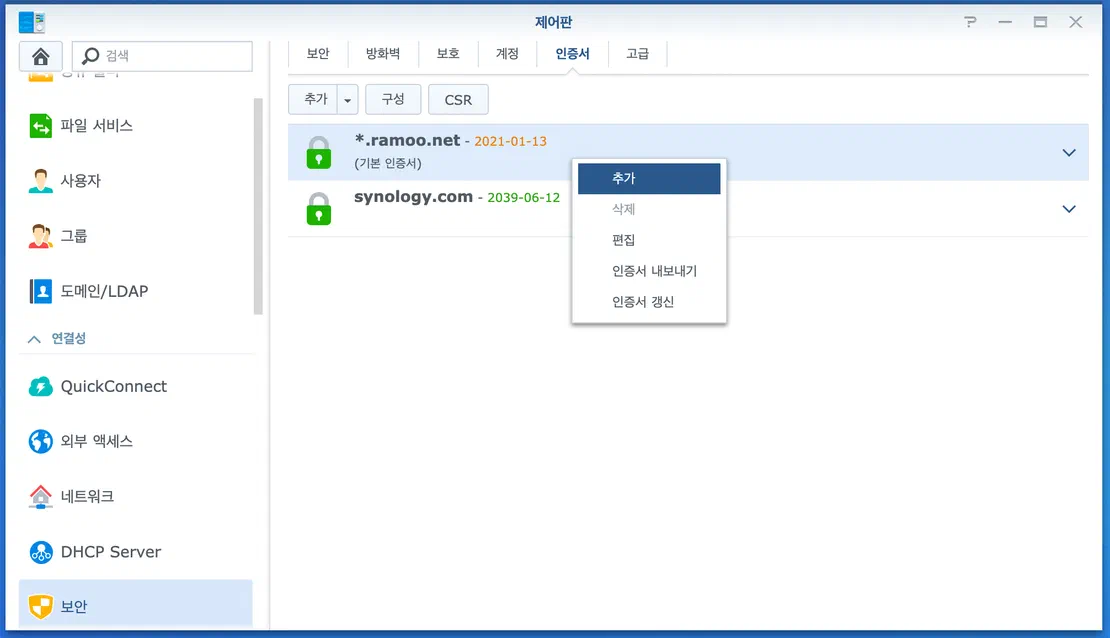The image size is (1110, 638).
Task: Choose 삭제 in the context menu
Action: pyautogui.click(x=649, y=209)
